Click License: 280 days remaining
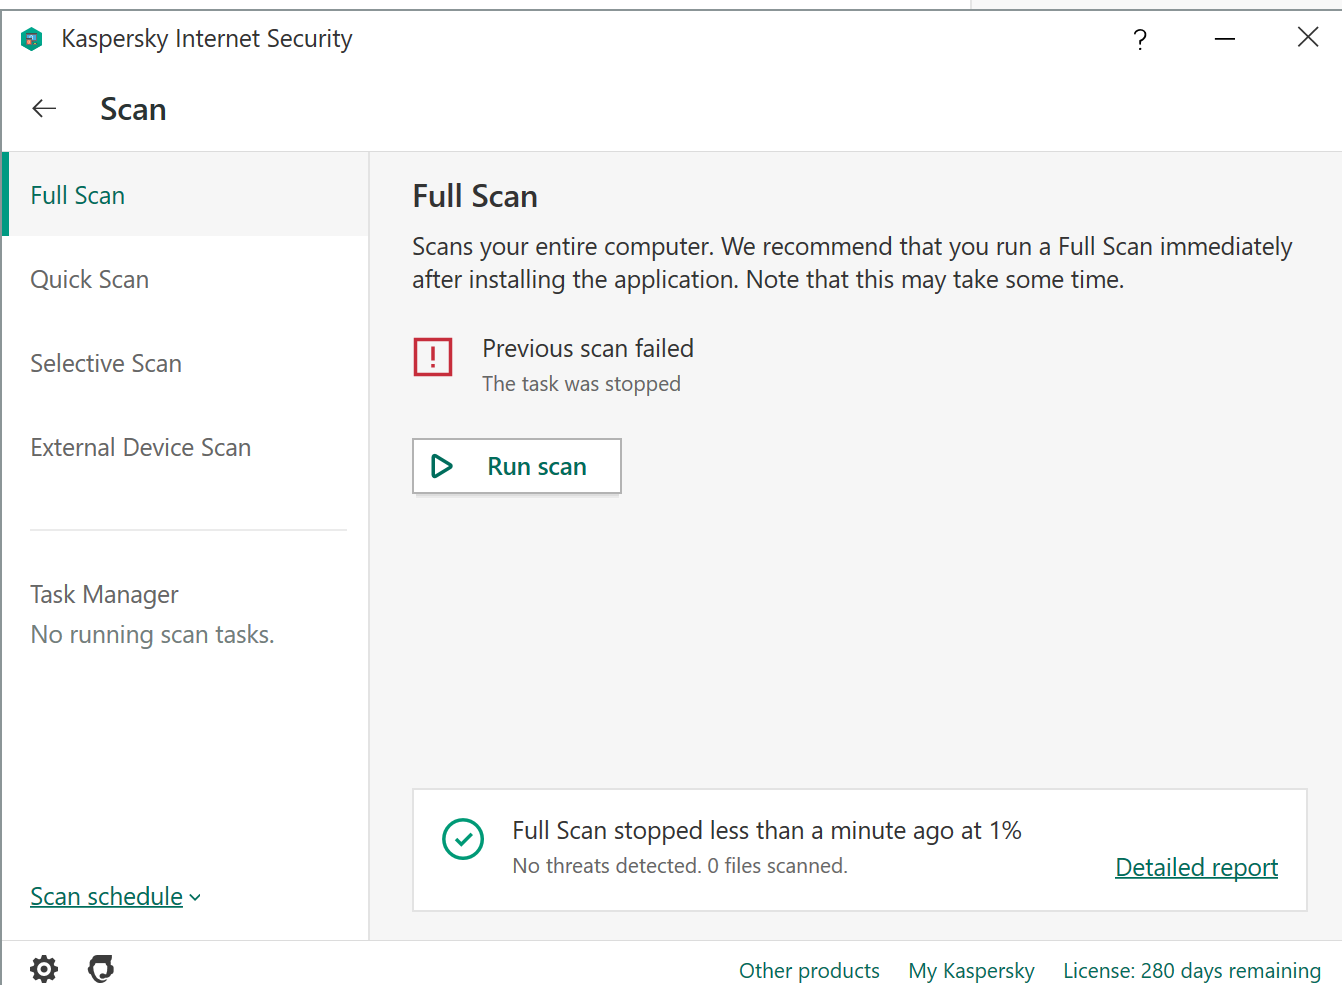Image resolution: width=1342 pixels, height=985 pixels. [1191, 970]
